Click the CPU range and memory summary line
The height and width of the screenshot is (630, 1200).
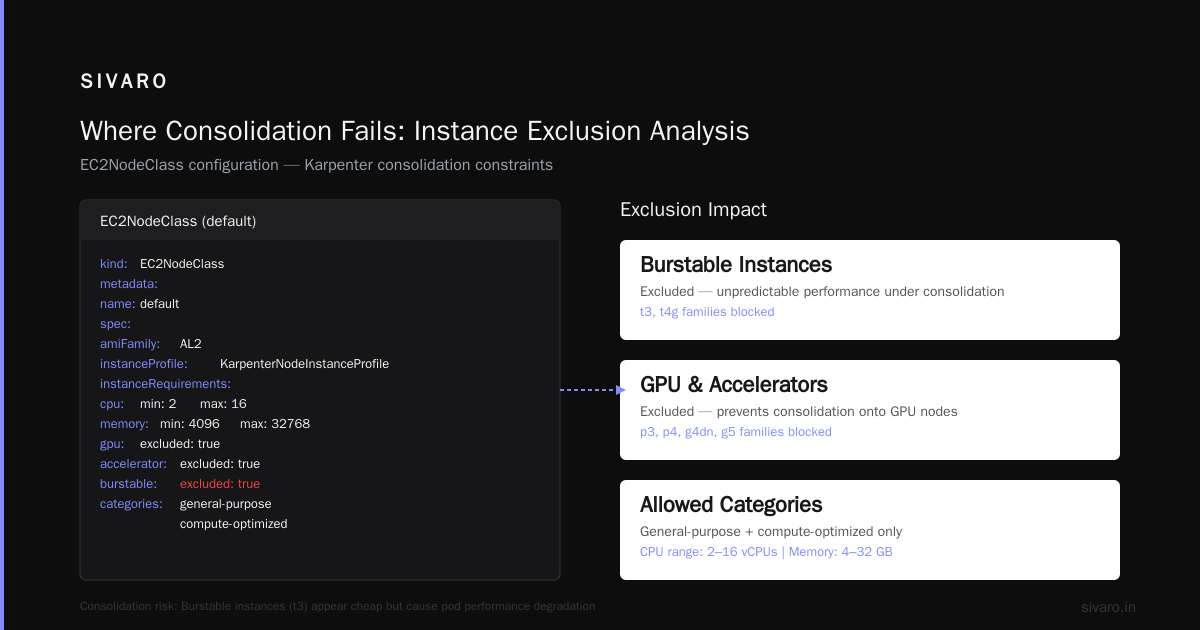(766, 552)
